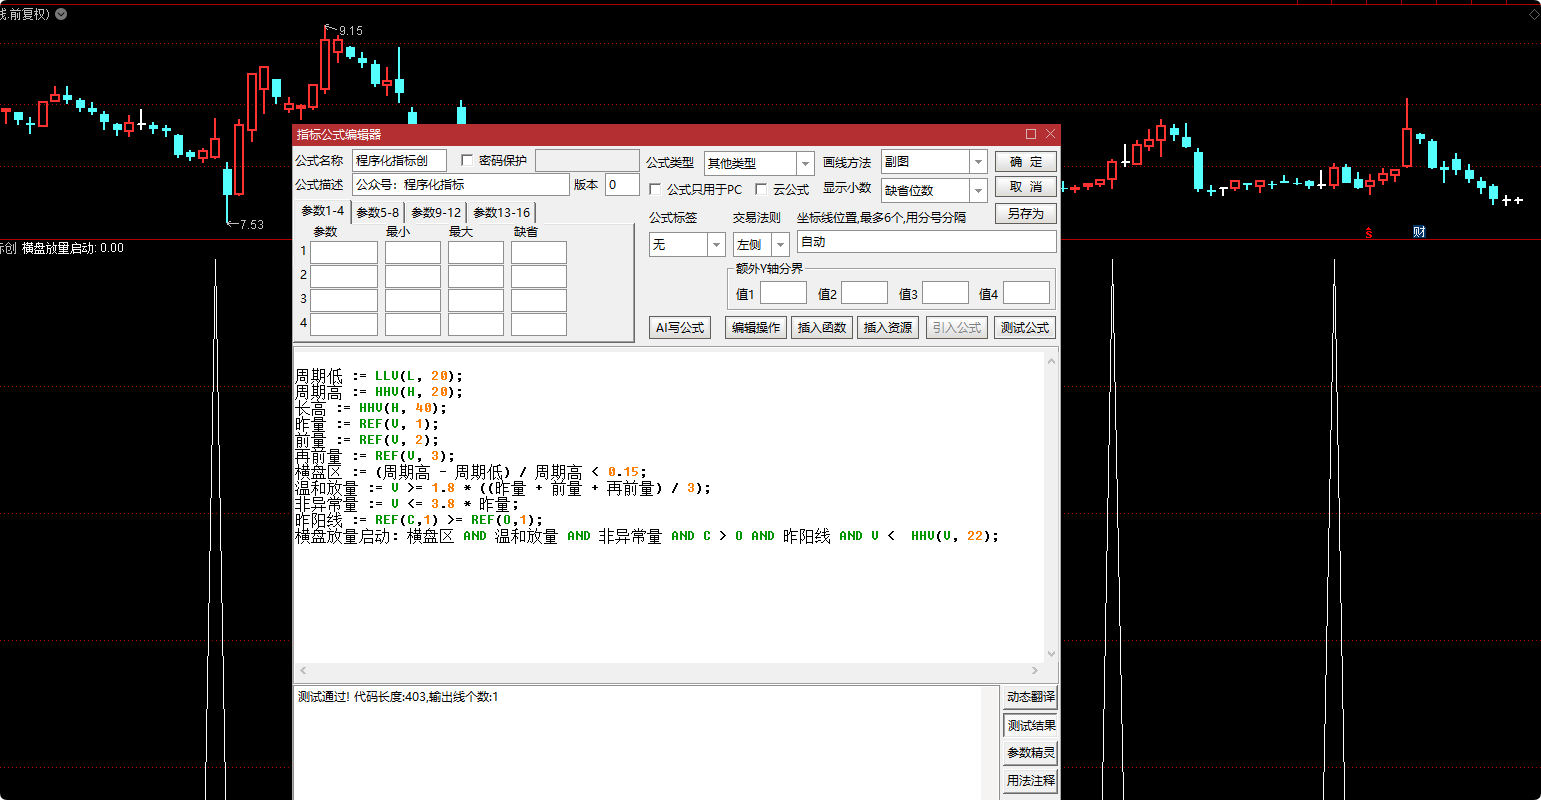The width and height of the screenshot is (1541, 800).
Task: Expand the 显示小数 dropdown showing 缺省位数
Action: (x=977, y=190)
